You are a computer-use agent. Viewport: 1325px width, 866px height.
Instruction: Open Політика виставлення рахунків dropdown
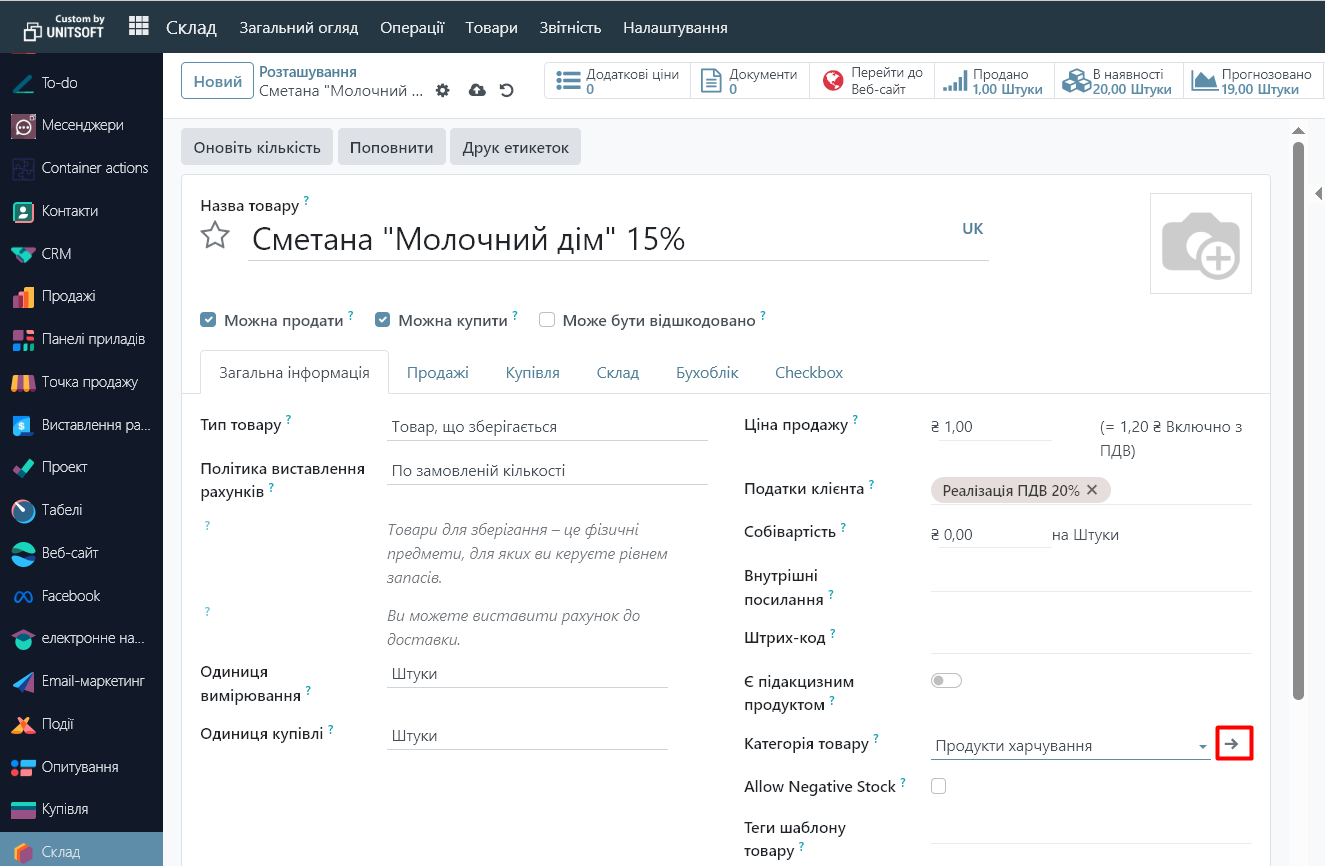tap(547, 471)
